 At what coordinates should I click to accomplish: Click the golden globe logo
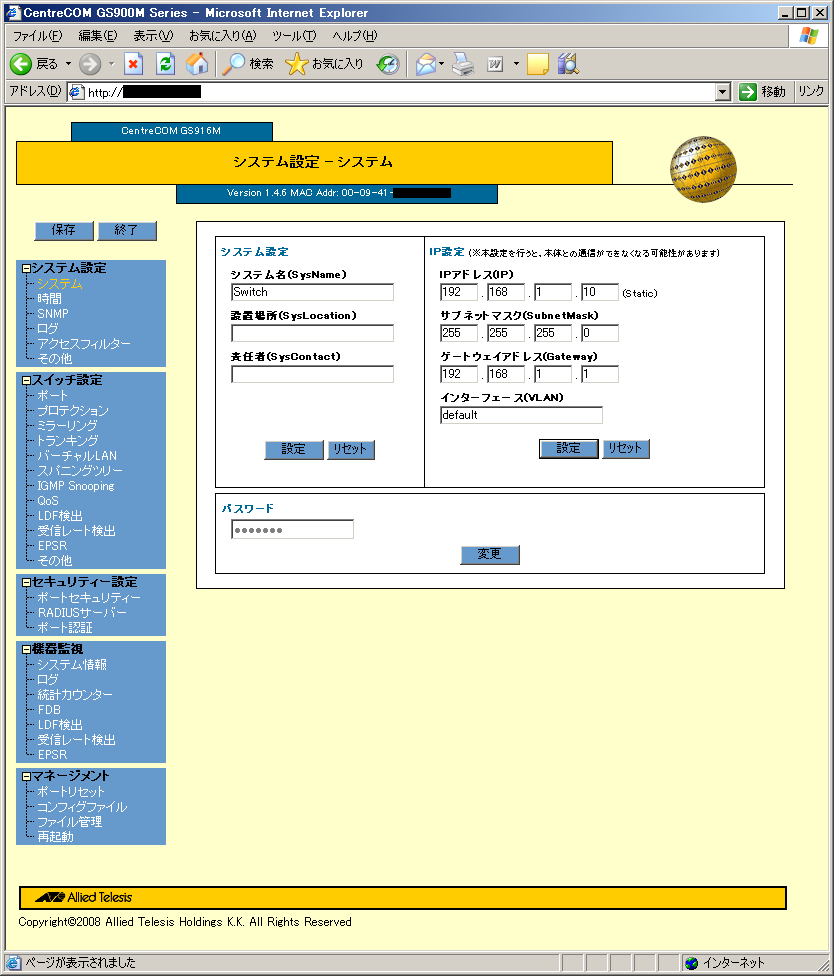[x=703, y=169]
